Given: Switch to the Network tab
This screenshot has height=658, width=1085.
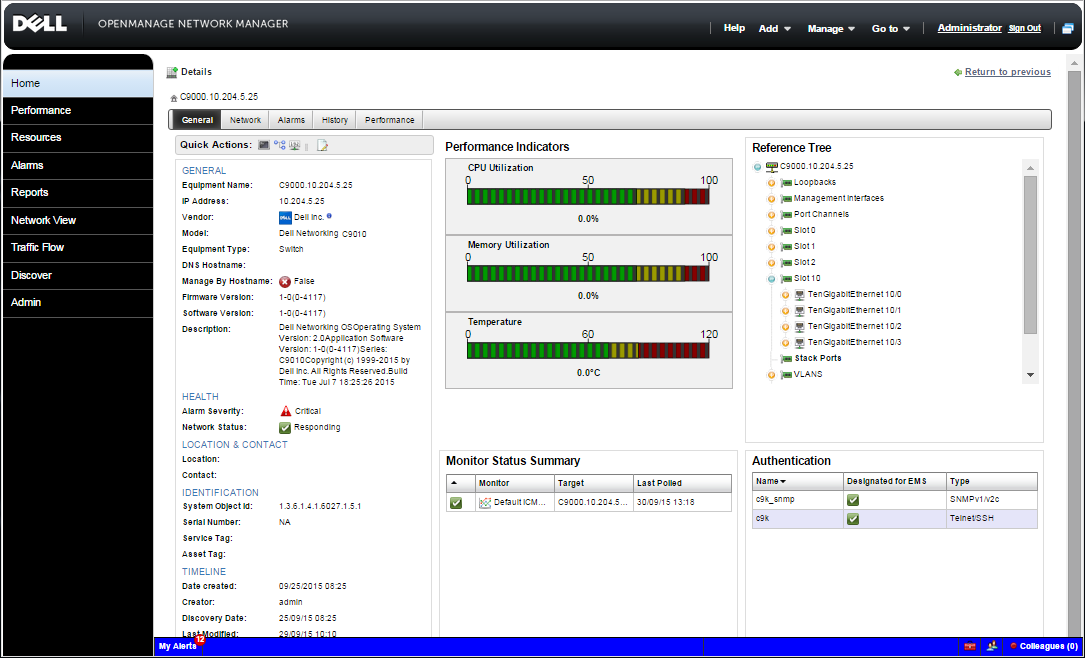Looking at the screenshot, I should (245, 120).
